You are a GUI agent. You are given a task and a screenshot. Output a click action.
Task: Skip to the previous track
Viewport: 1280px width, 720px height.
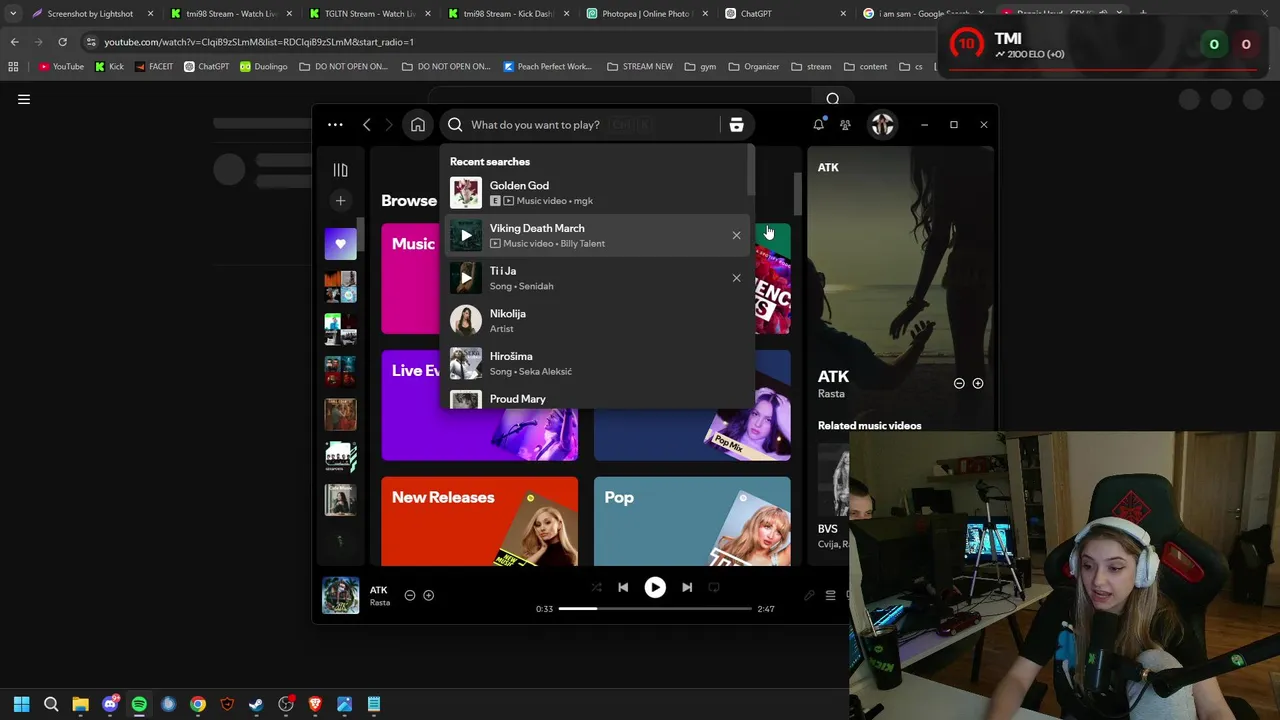[x=623, y=588]
